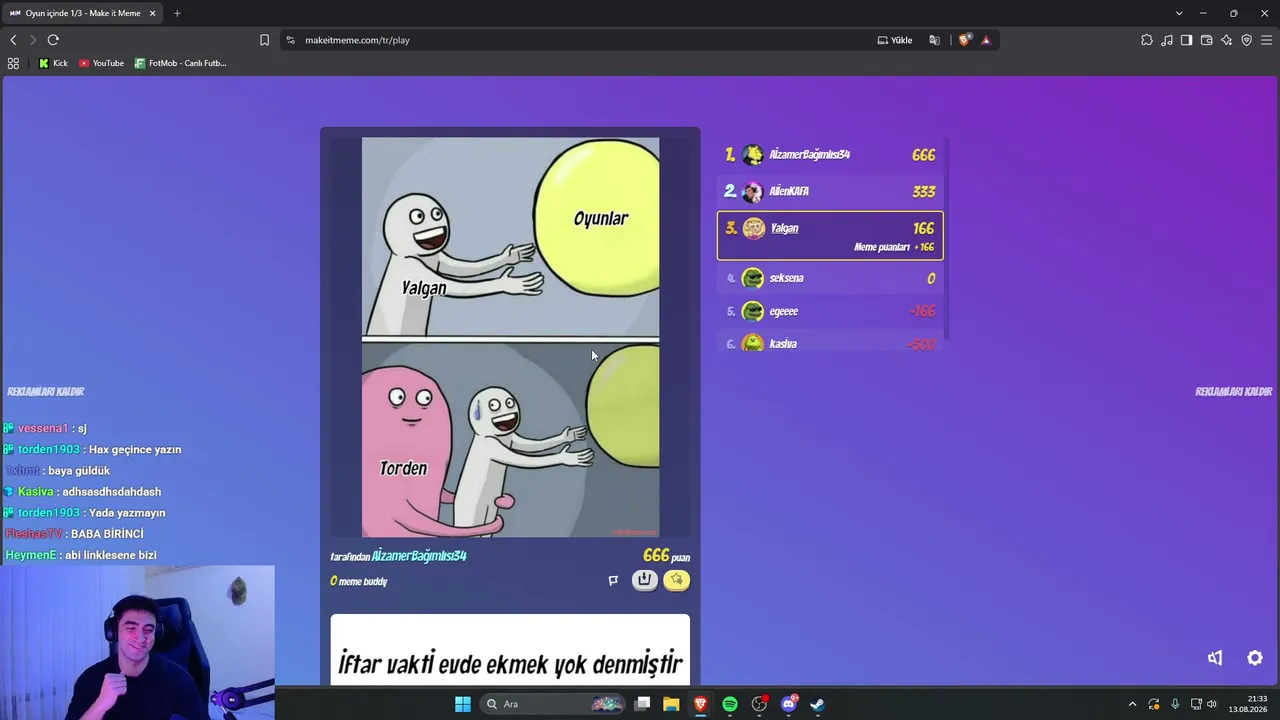Click right REKLAMLARI KALDIR link

[1234, 392]
